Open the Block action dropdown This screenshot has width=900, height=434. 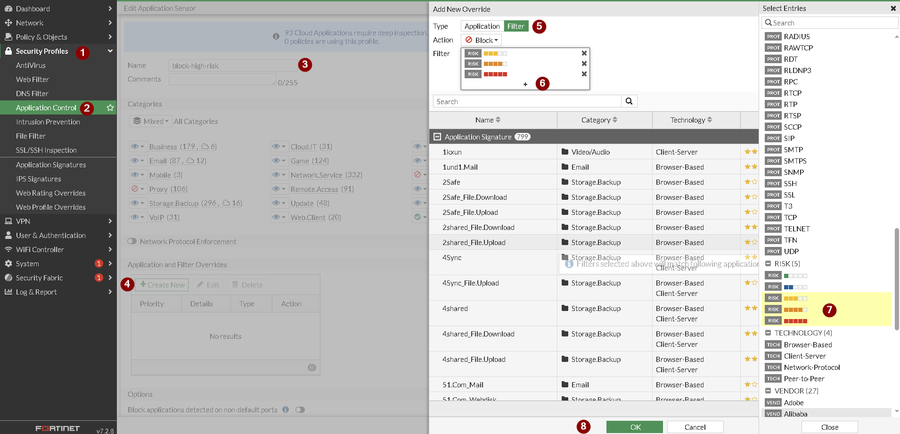pos(481,40)
